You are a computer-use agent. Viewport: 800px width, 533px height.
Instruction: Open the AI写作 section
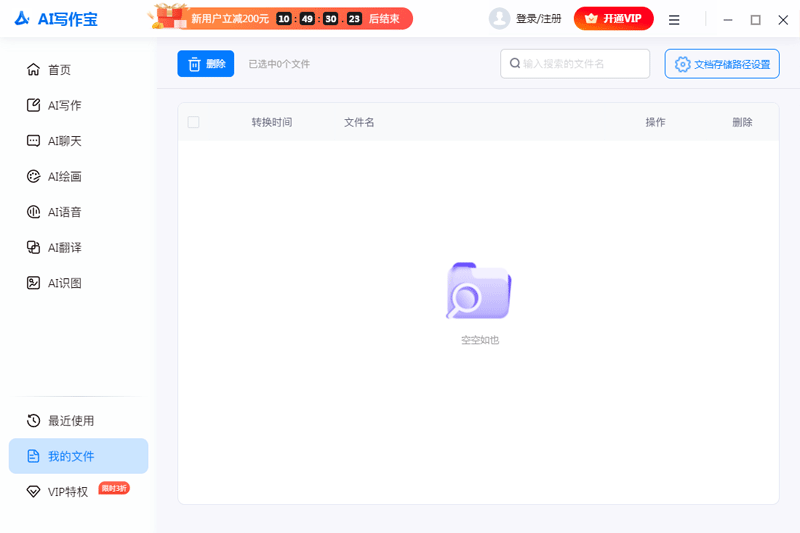[x=54, y=105]
